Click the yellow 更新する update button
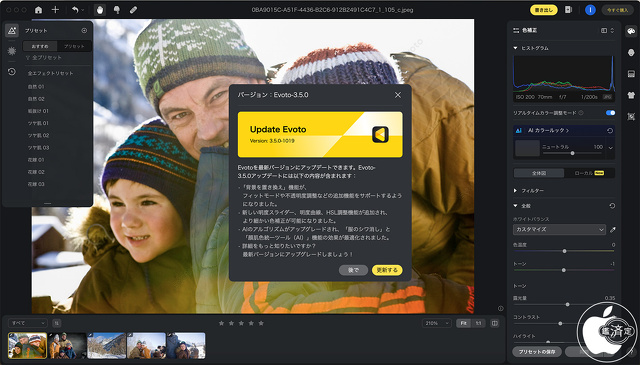Viewport: 640px width, 365px height. (387, 270)
